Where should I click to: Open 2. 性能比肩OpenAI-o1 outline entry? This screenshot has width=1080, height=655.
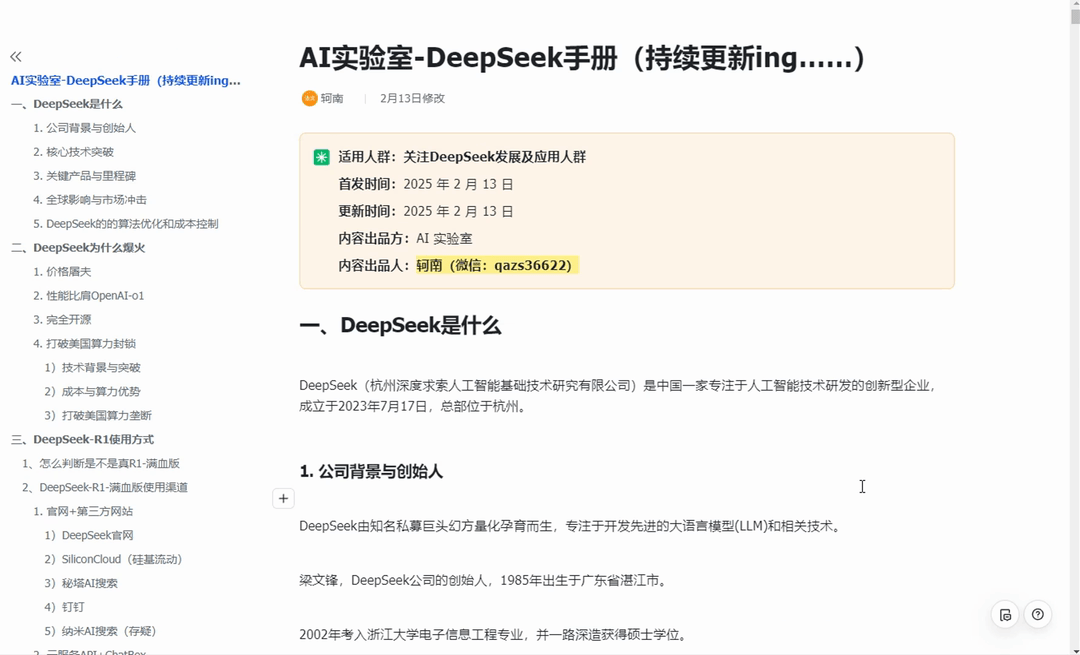pos(88,295)
